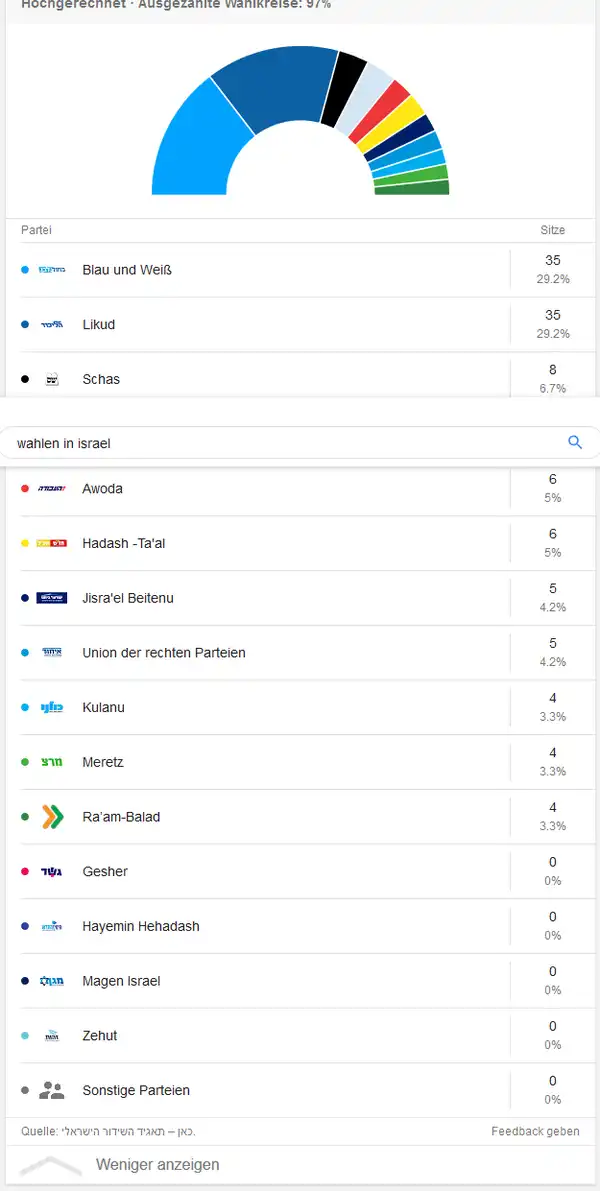Click the collapse chevron arrow at bottom

pyautogui.click(x=51, y=1165)
